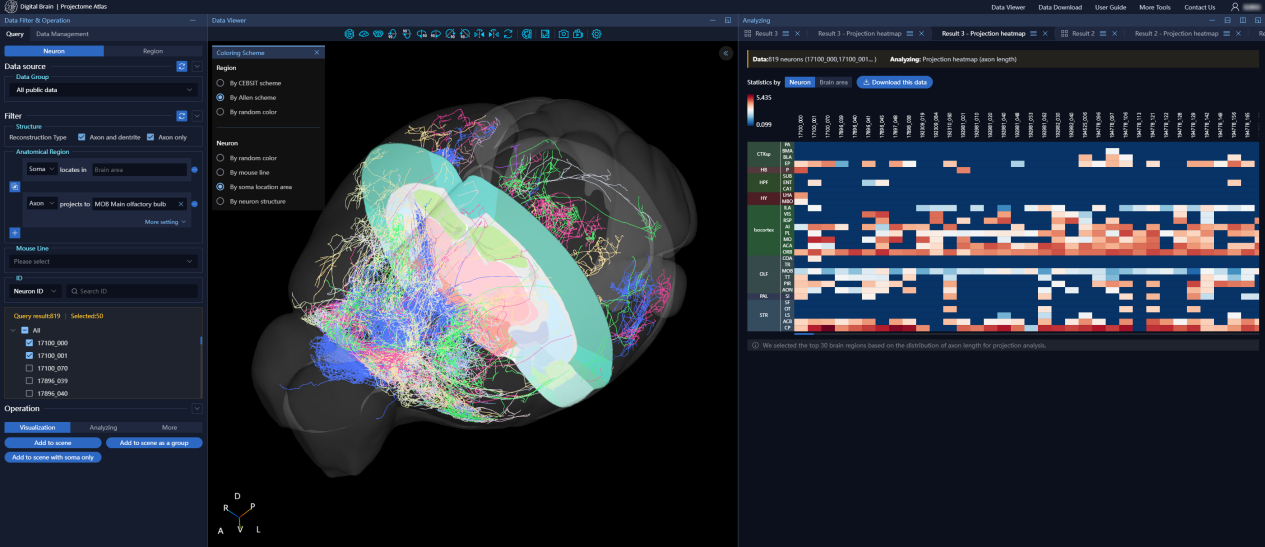
Task: Click the Download this data button
Action: pyautogui.click(x=894, y=82)
